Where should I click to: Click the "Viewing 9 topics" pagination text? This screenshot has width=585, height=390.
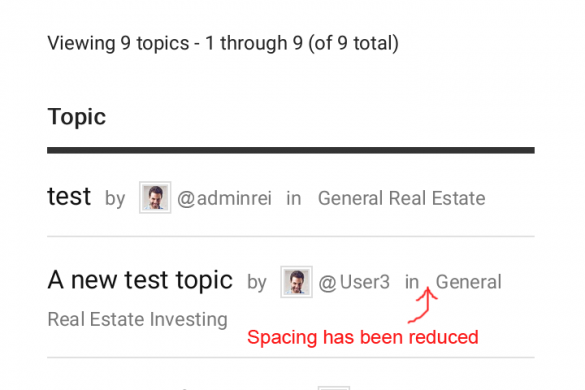223,43
